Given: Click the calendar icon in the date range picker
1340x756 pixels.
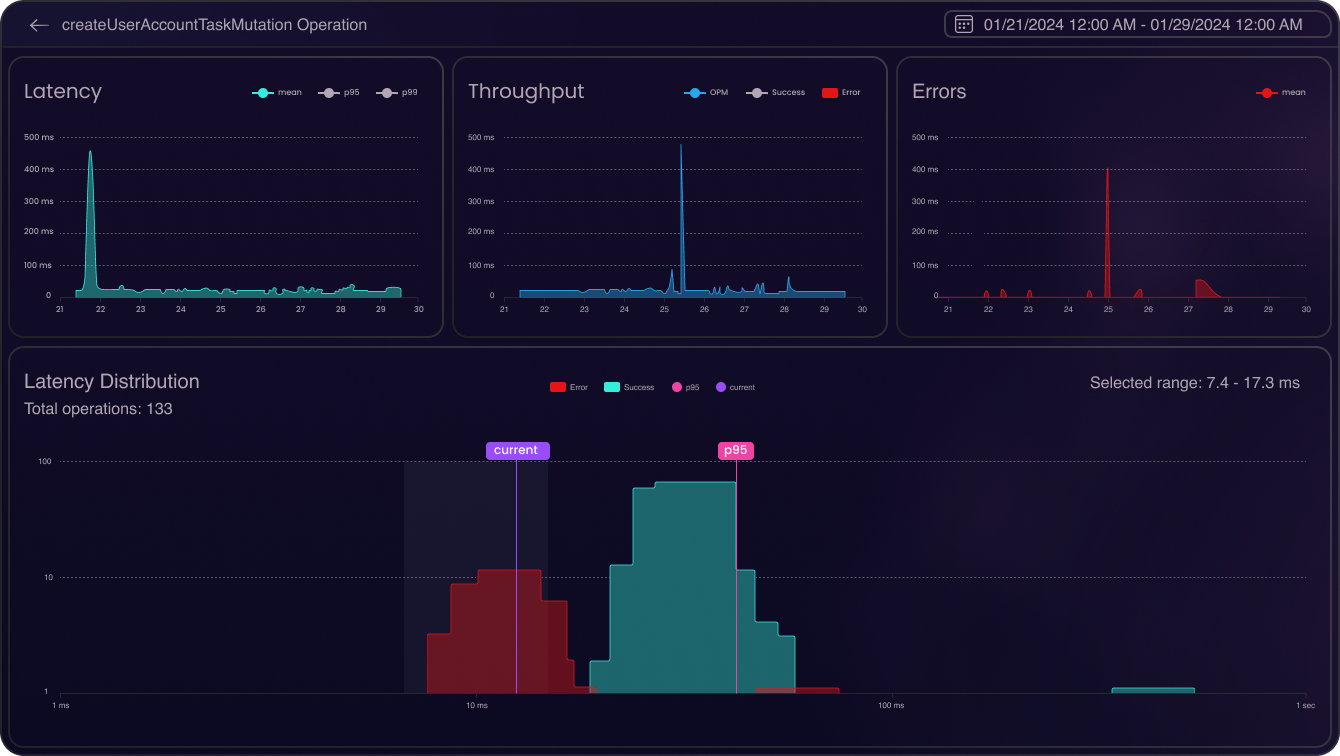Looking at the screenshot, I should click(x=963, y=23).
